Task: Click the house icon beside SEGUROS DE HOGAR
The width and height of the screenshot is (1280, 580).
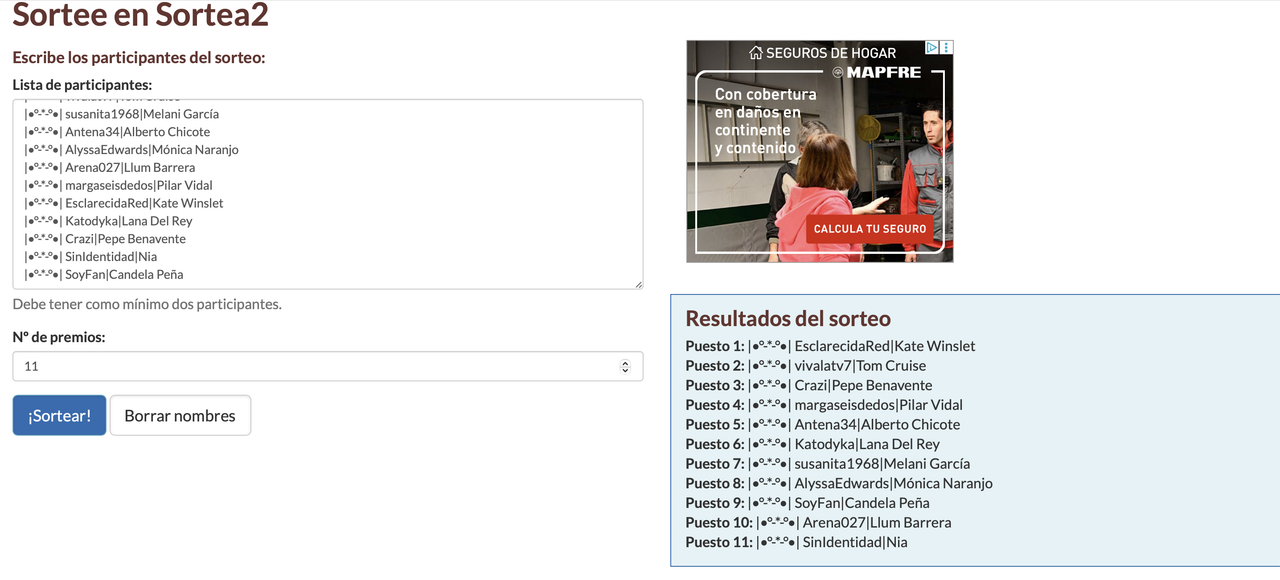Action: [x=756, y=53]
